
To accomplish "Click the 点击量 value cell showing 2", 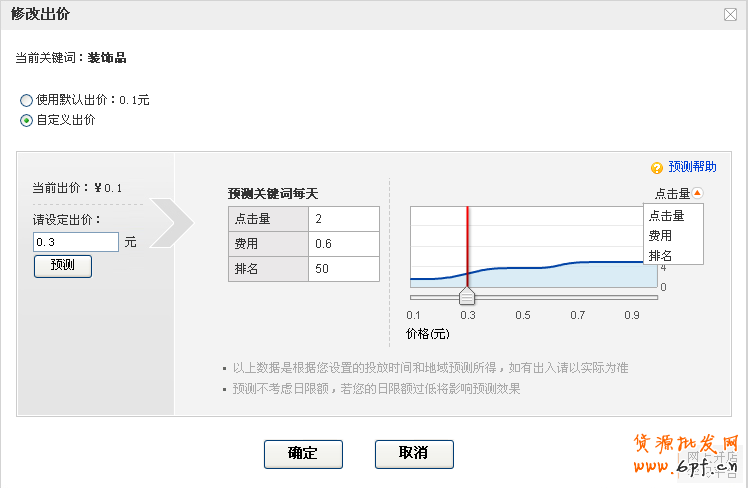I will click(343, 219).
